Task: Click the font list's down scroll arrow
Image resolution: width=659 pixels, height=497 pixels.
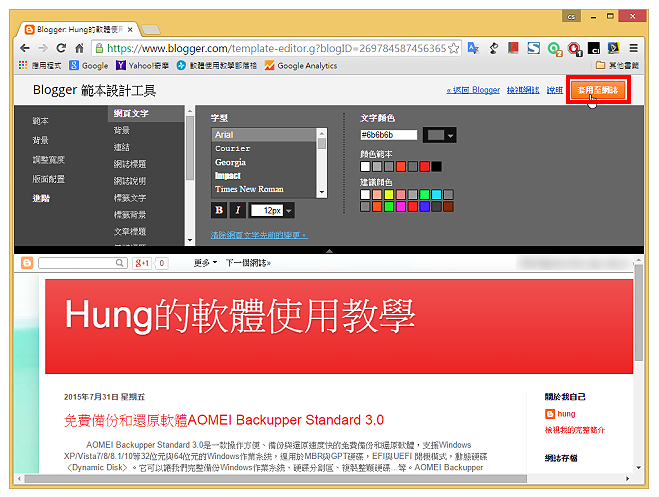Action: [322, 192]
